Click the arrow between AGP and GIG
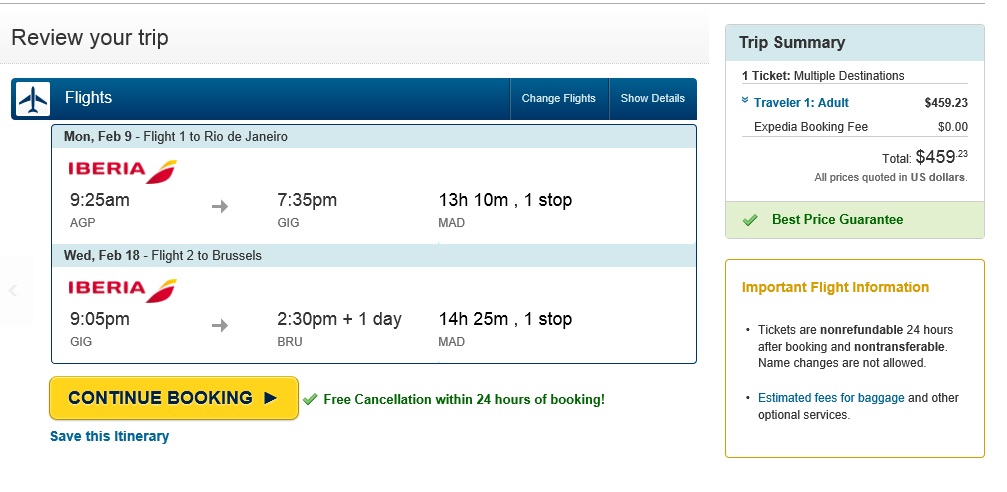Viewport: 1007px width, 492px height. point(220,206)
